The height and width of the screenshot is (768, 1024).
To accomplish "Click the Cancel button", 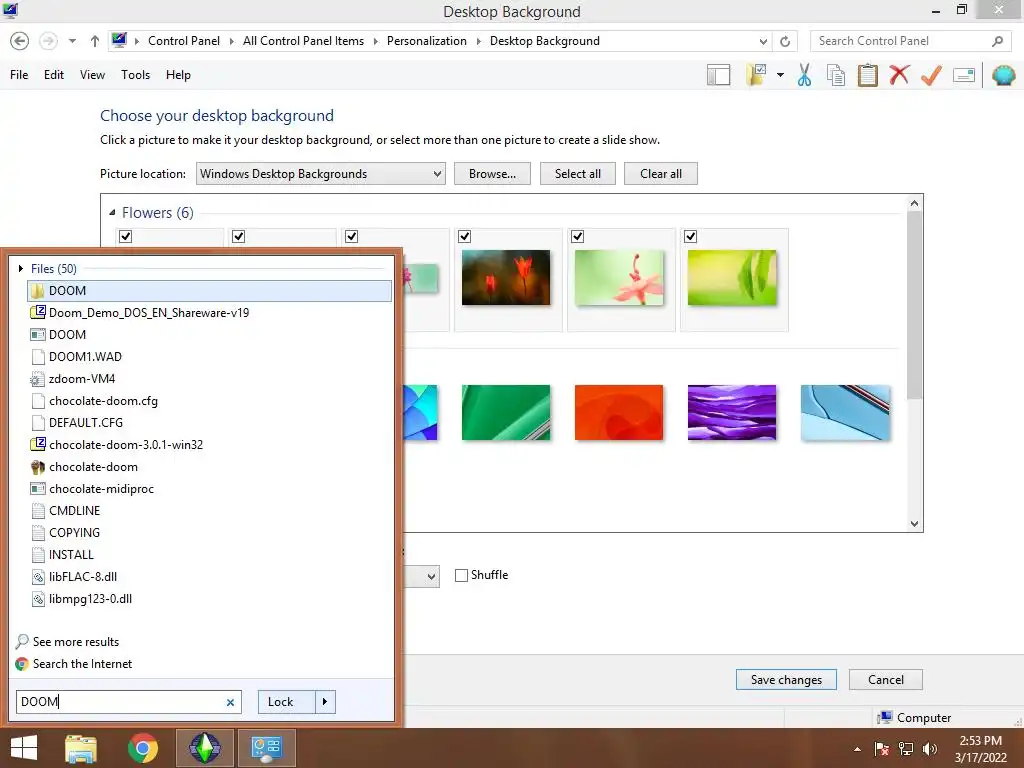I will (x=886, y=680).
